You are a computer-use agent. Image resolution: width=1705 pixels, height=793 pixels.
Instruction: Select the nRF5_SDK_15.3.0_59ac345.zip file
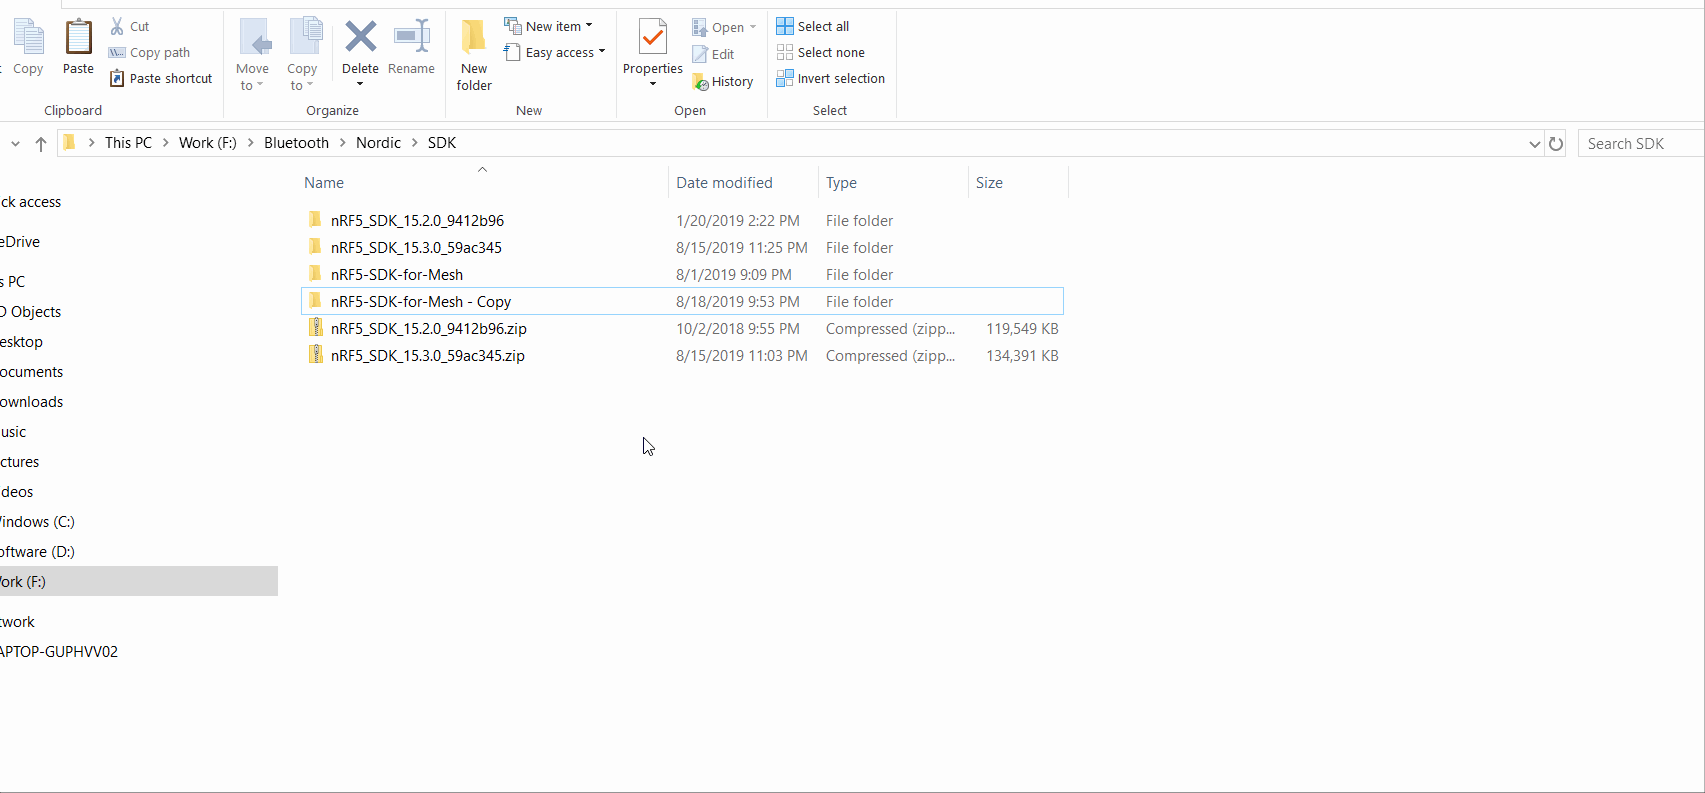(427, 356)
